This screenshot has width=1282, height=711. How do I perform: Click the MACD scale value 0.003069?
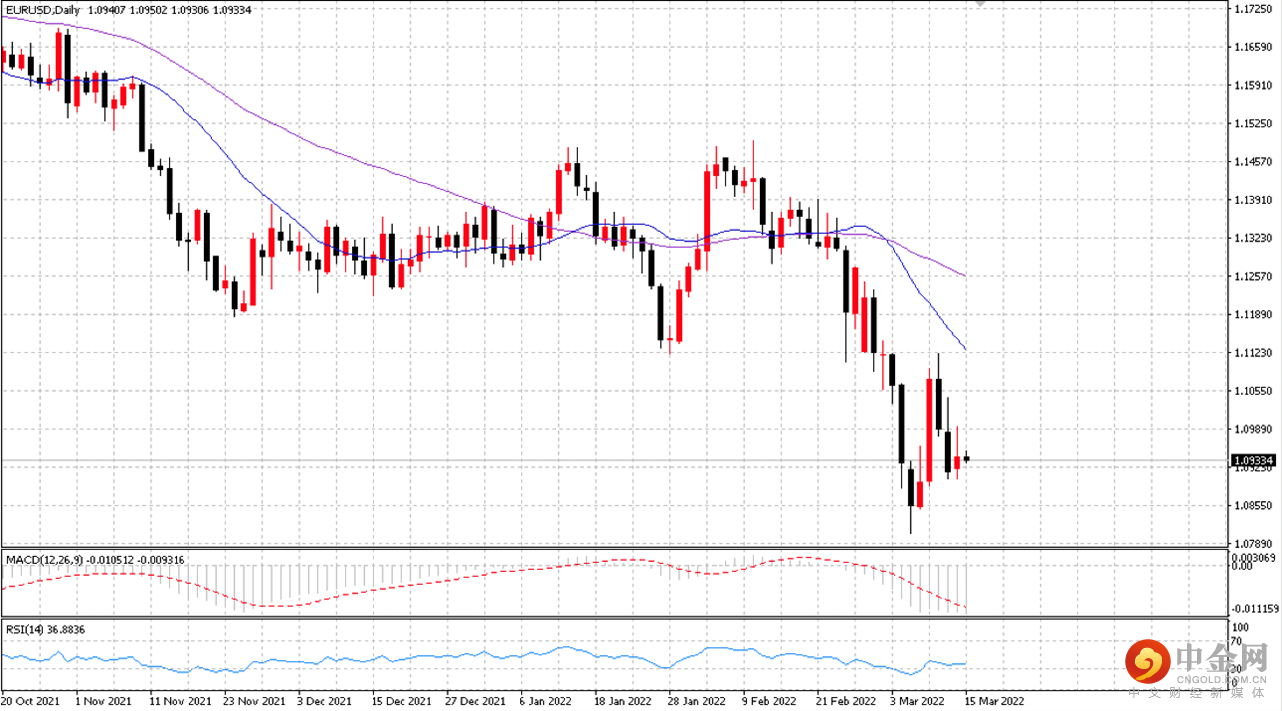[x=1255, y=555]
